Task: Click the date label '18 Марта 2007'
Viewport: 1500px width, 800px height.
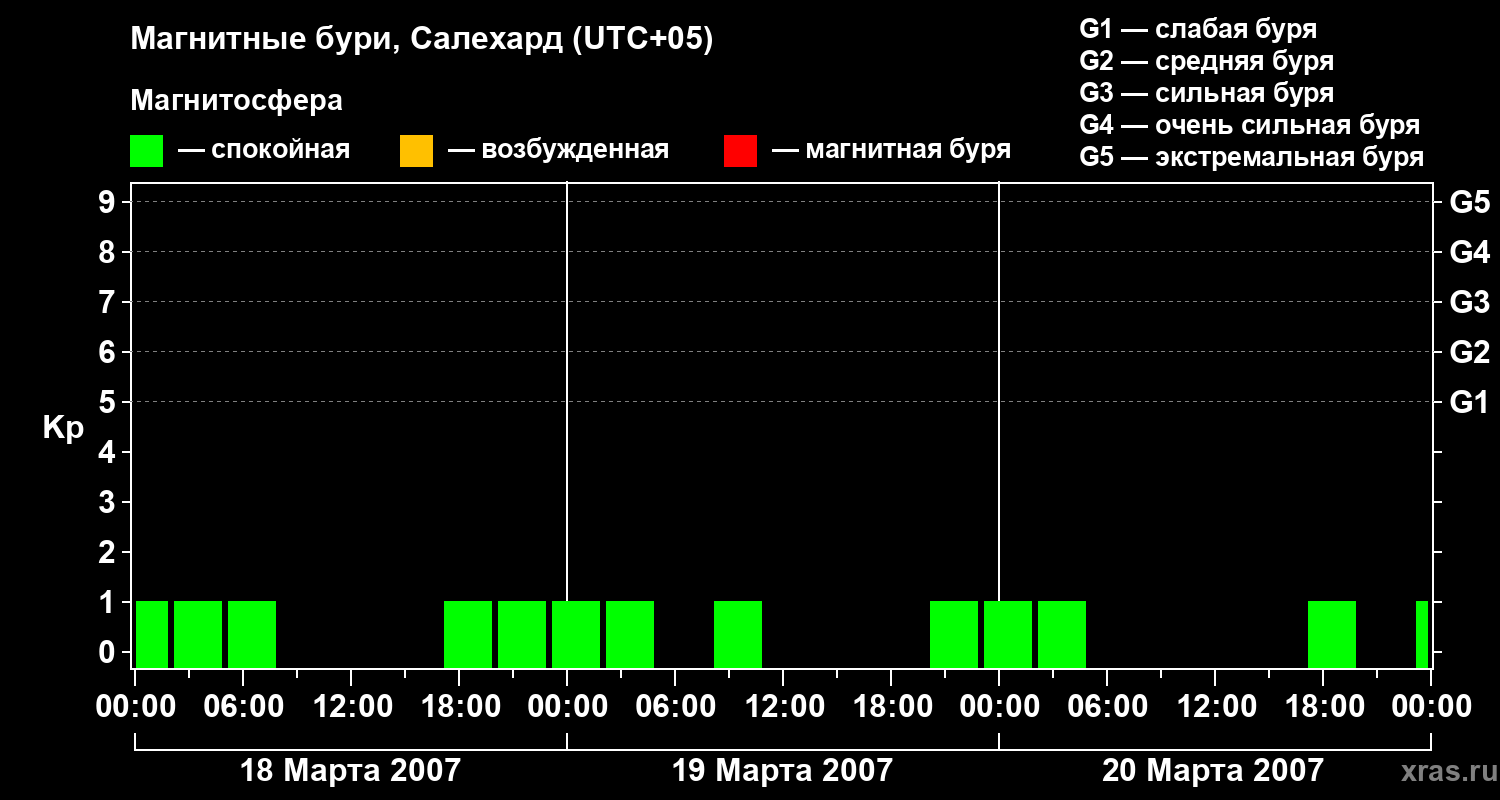Action: [x=350, y=771]
